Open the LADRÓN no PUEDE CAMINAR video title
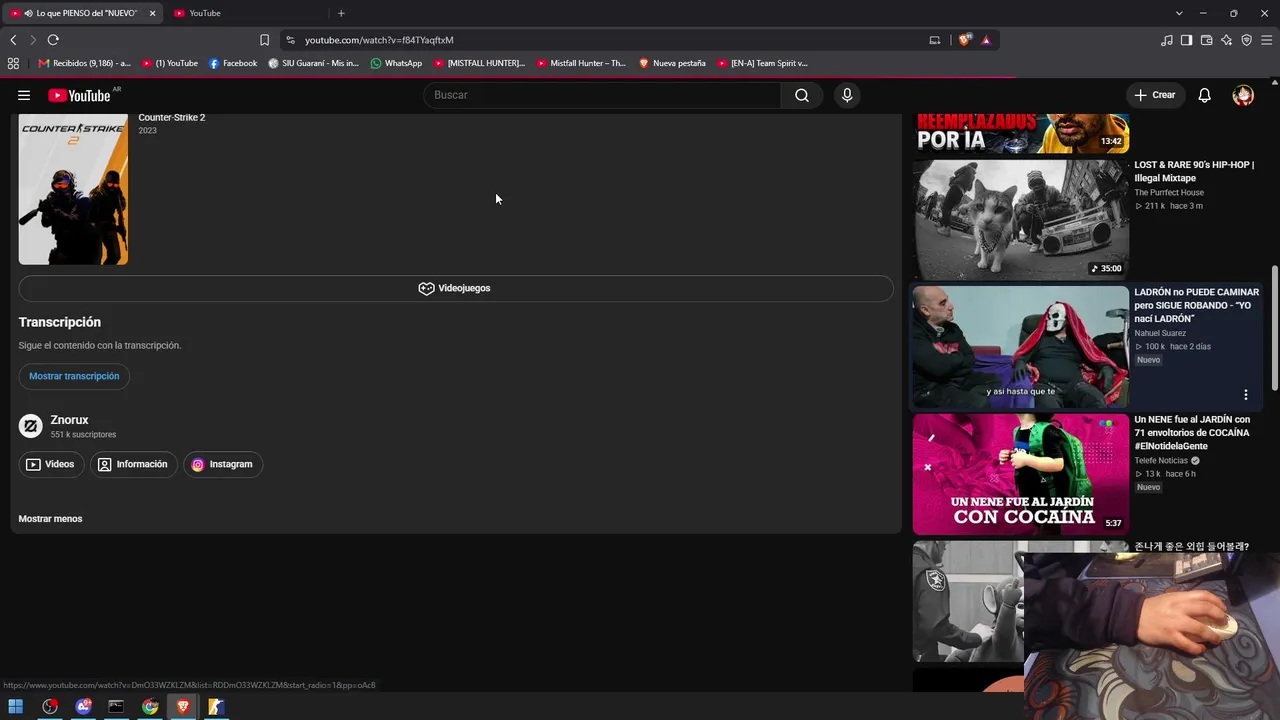This screenshot has width=1280, height=720. tap(1196, 305)
